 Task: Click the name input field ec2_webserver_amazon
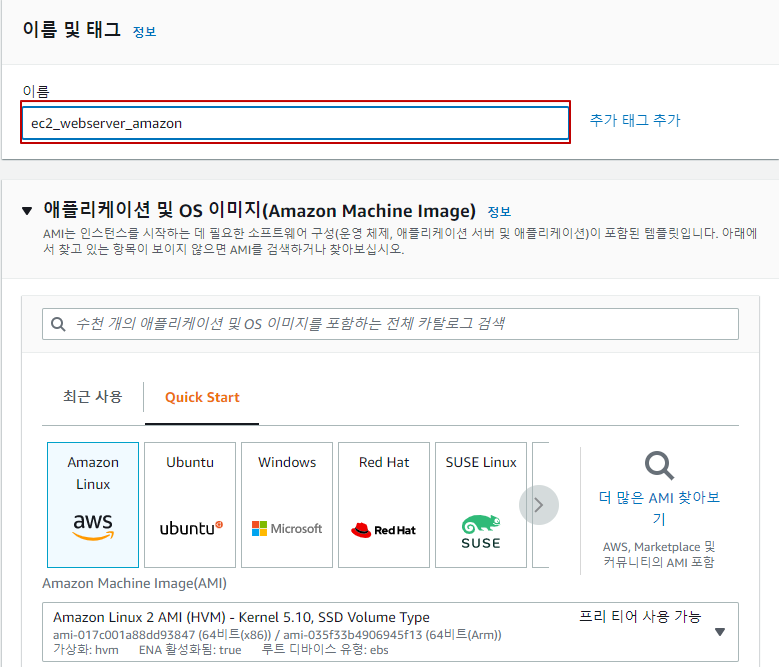[x=295, y=123]
